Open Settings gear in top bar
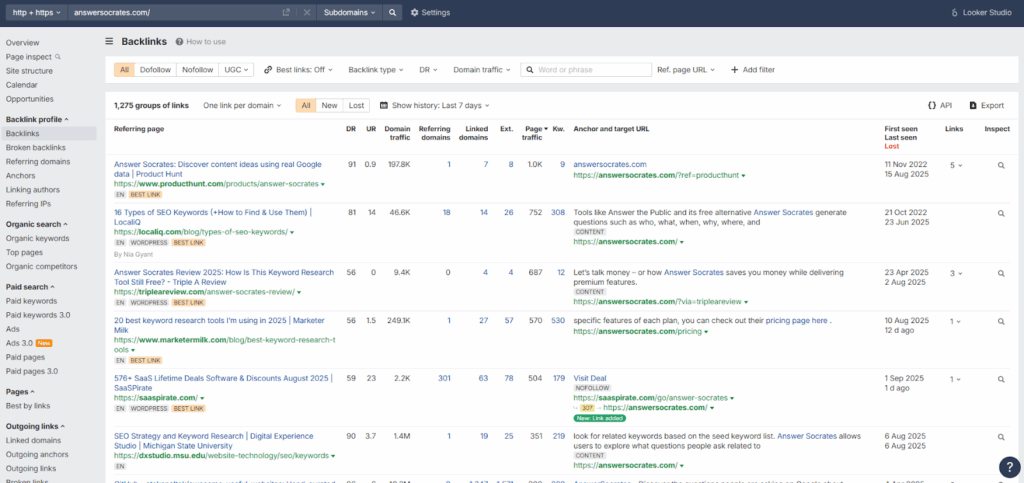 point(430,12)
